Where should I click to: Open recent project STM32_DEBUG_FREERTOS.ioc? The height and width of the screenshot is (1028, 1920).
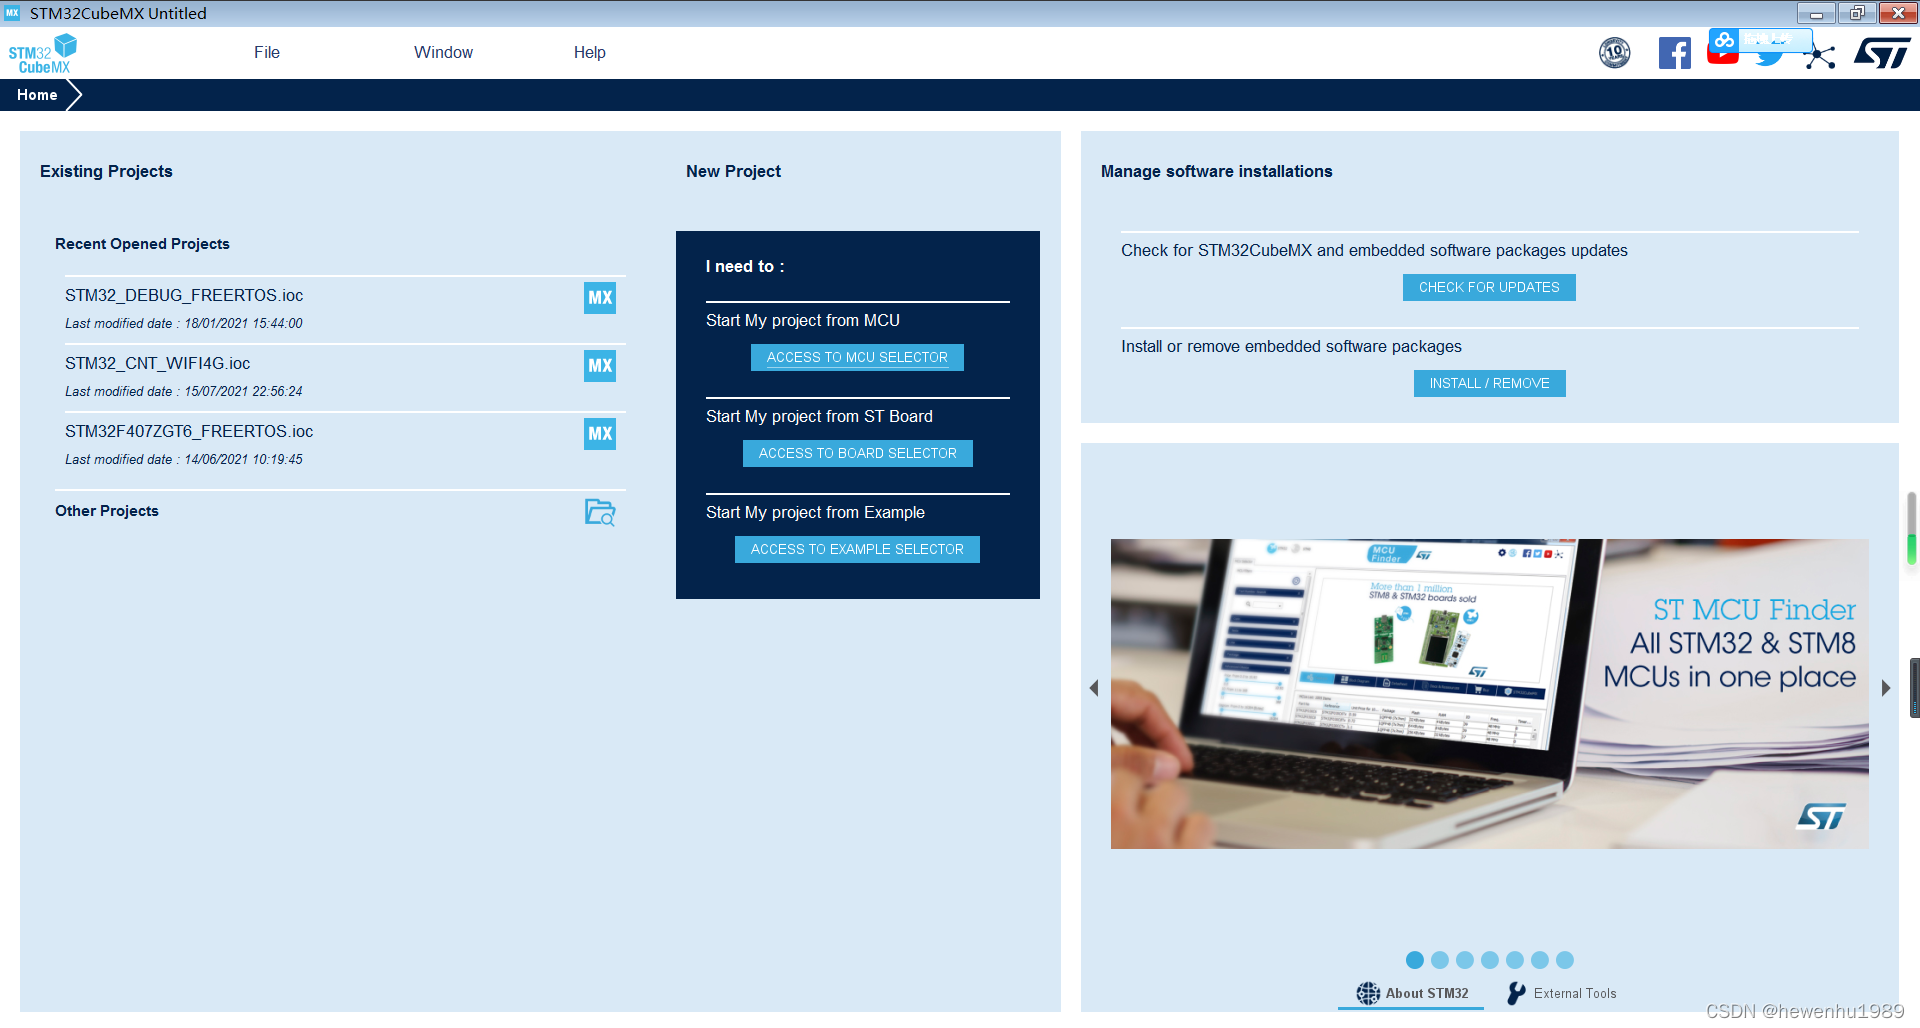(184, 295)
